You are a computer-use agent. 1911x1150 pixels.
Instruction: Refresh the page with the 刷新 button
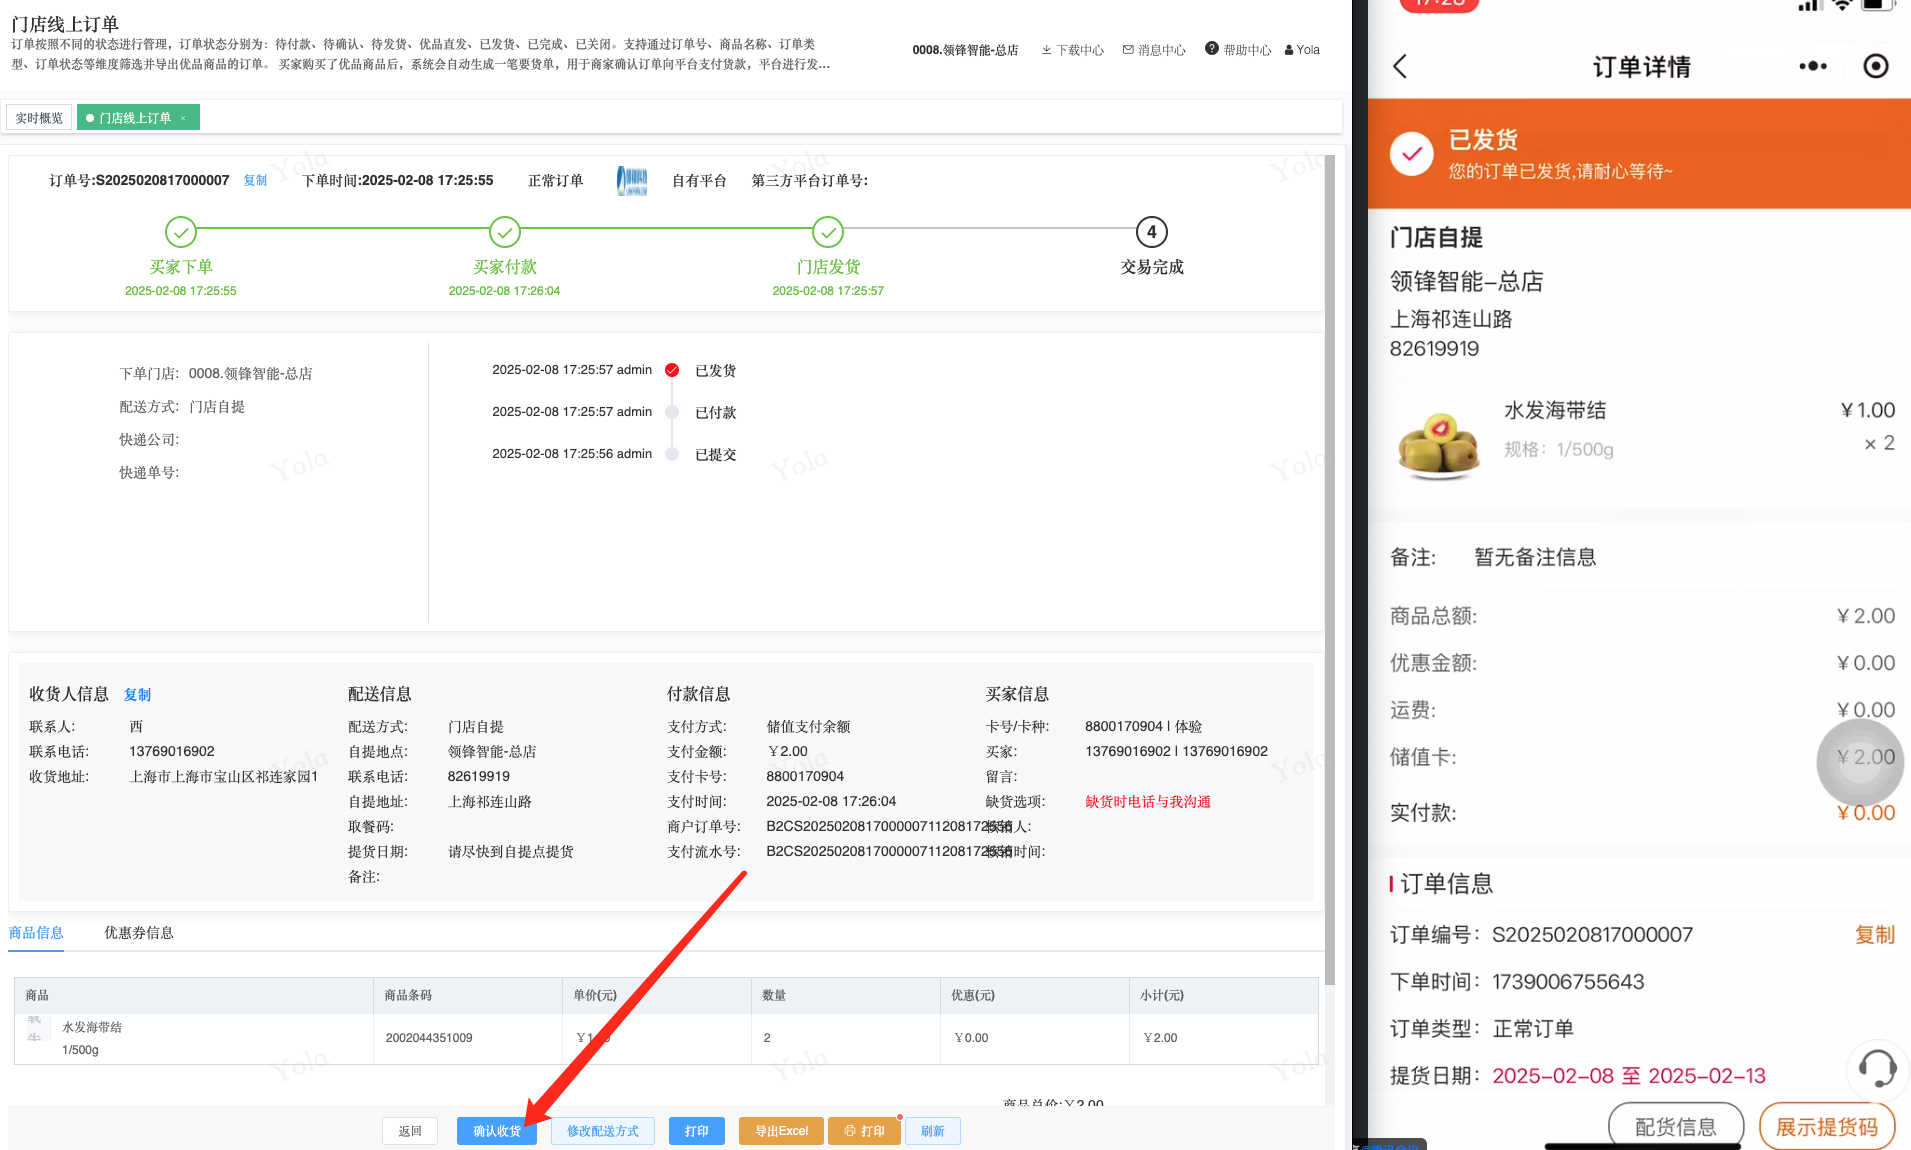click(x=933, y=1131)
